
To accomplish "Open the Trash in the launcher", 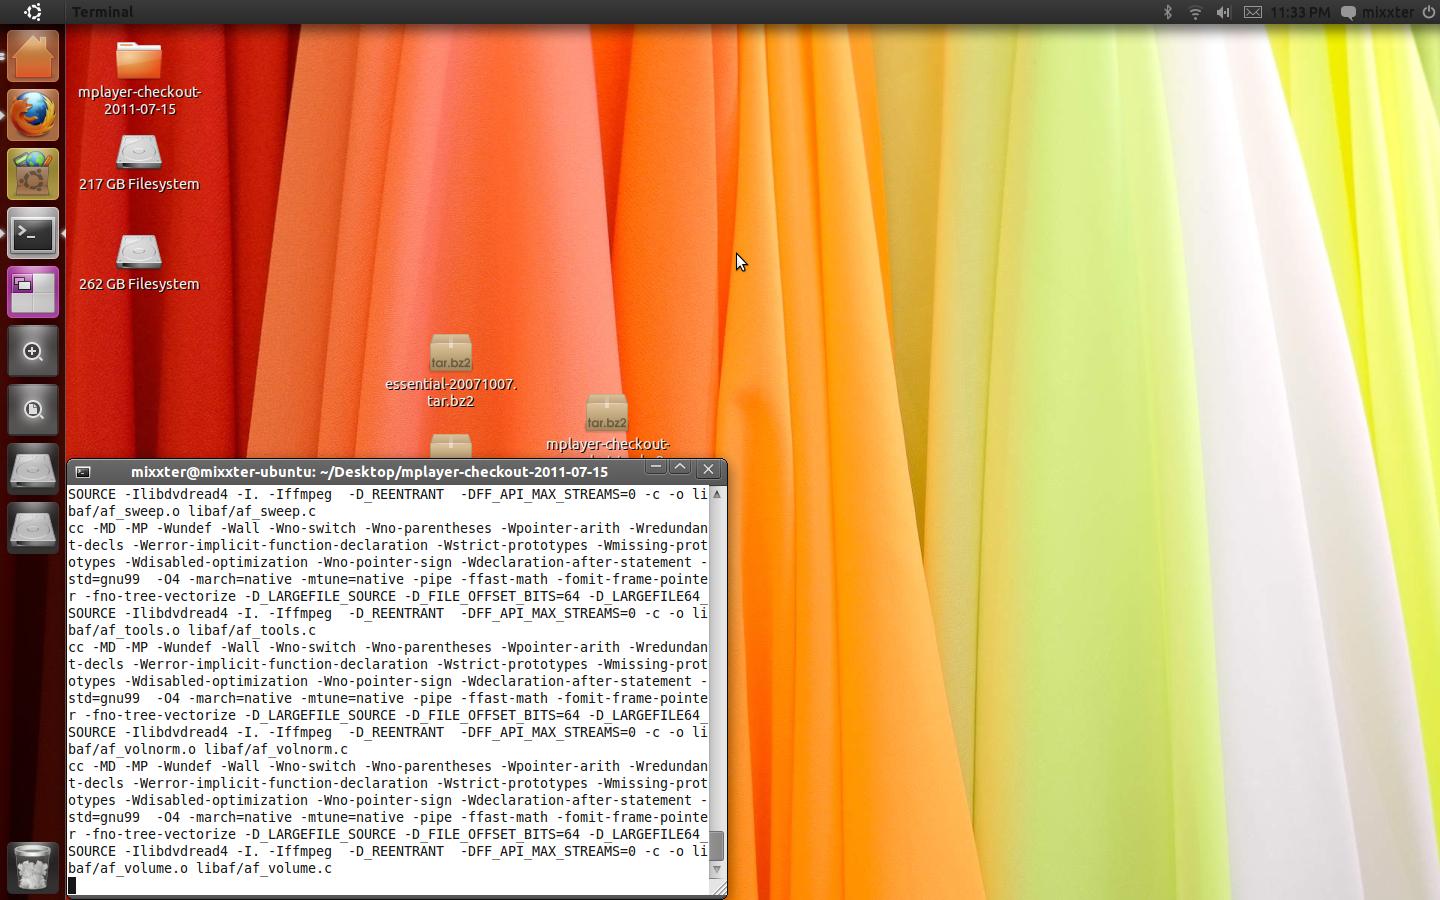I will coord(33,867).
